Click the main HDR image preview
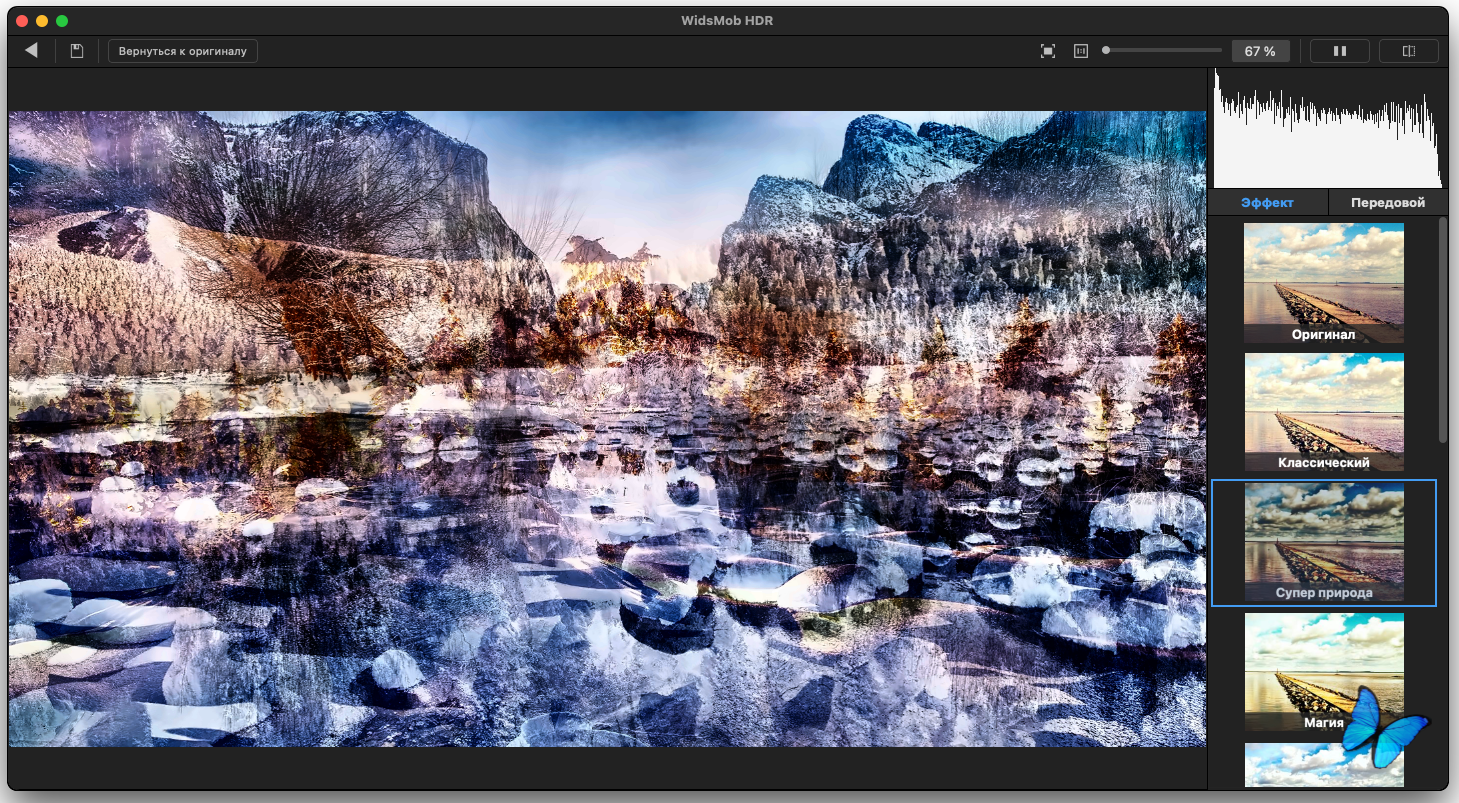The width and height of the screenshot is (1459, 803). point(607,429)
